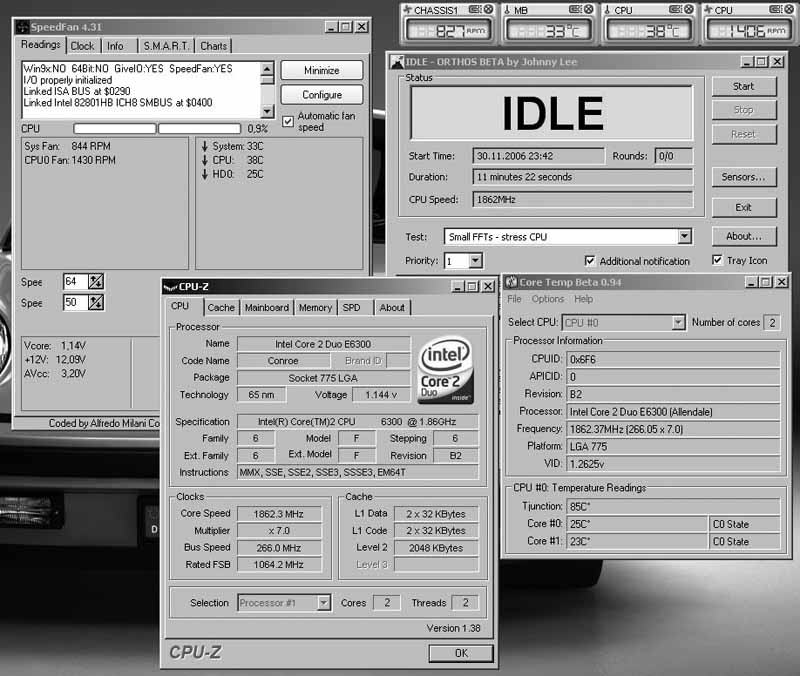
Task: Click the VID 1.2625v value
Action: [x=673, y=464]
